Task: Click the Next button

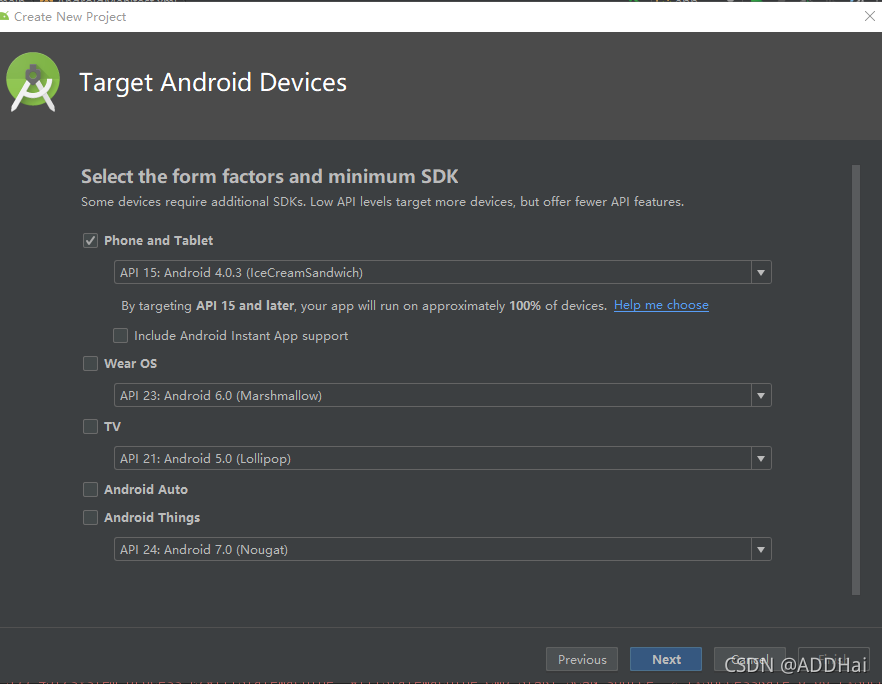Action: point(665,659)
